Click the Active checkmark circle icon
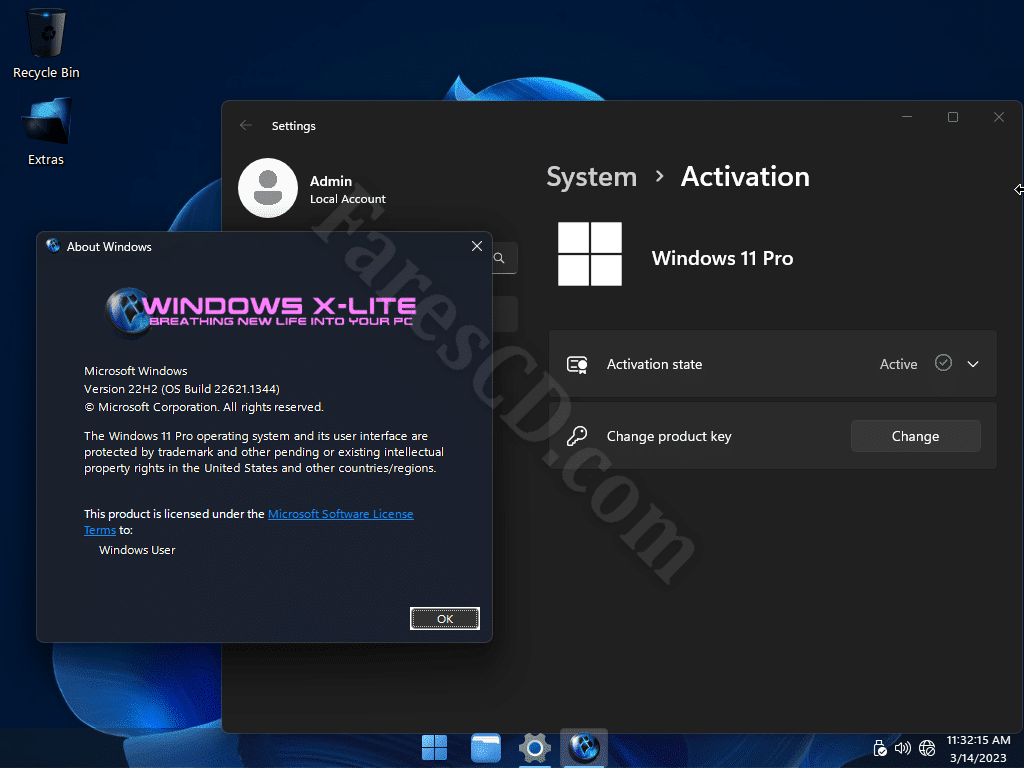The height and width of the screenshot is (768, 1024). click(x=943, y=363)
